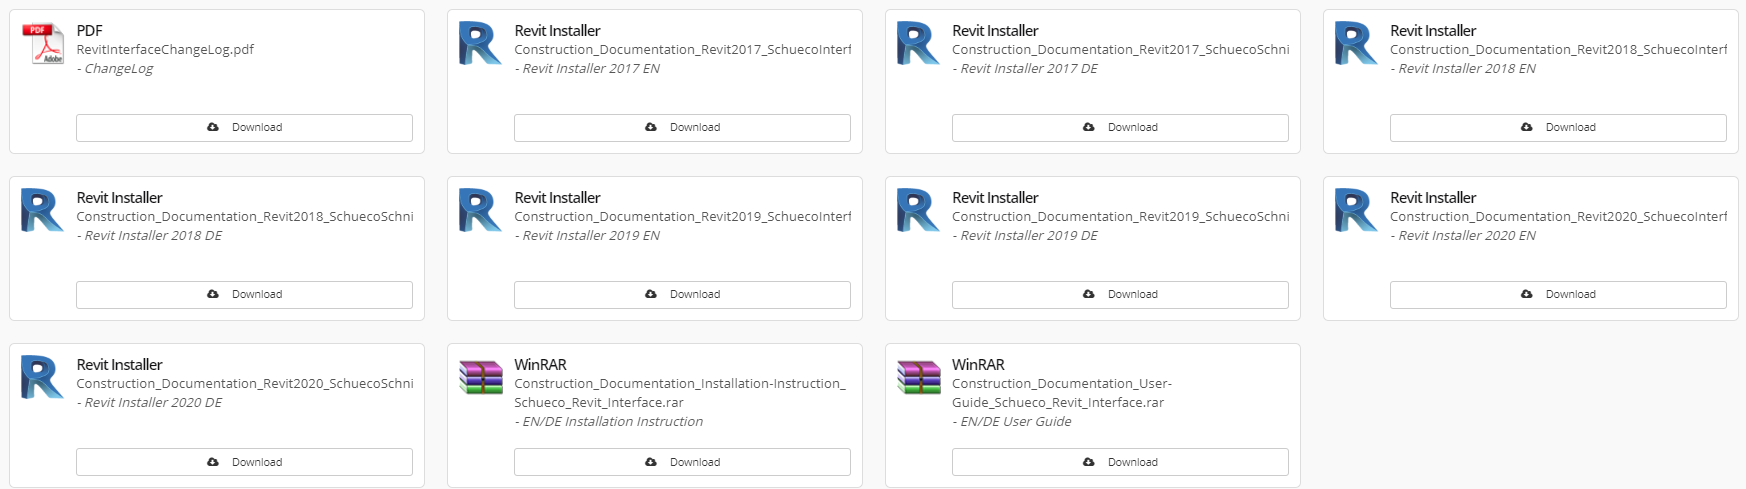Download the EN/DE Installation Instruction archive
The height and width of the screenshot is (489, 1746).
682,462
